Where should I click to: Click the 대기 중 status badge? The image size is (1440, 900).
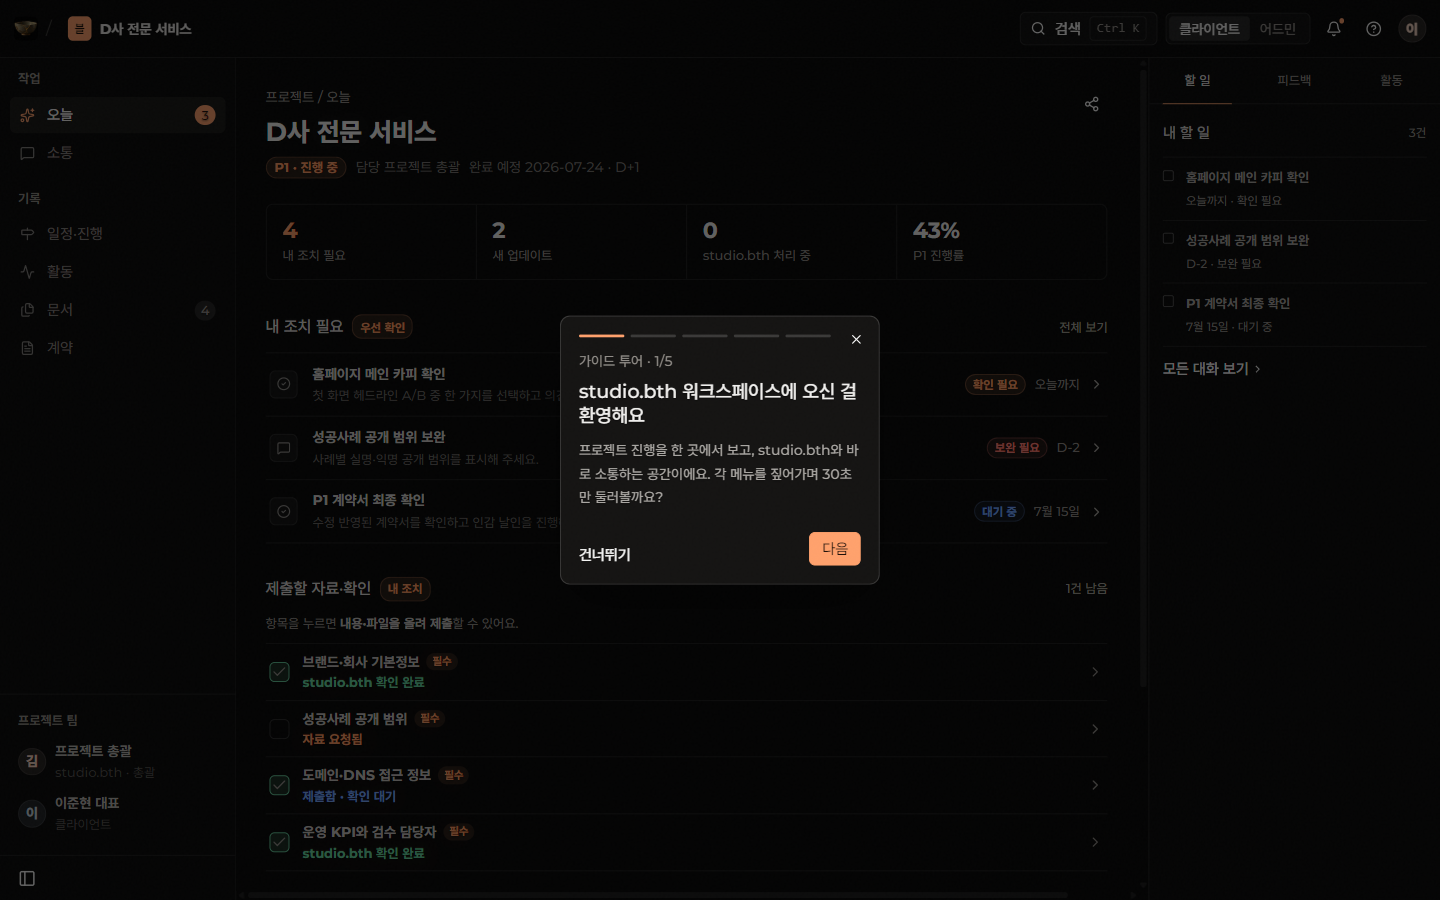pyautogui.click(x=999, y=512)
